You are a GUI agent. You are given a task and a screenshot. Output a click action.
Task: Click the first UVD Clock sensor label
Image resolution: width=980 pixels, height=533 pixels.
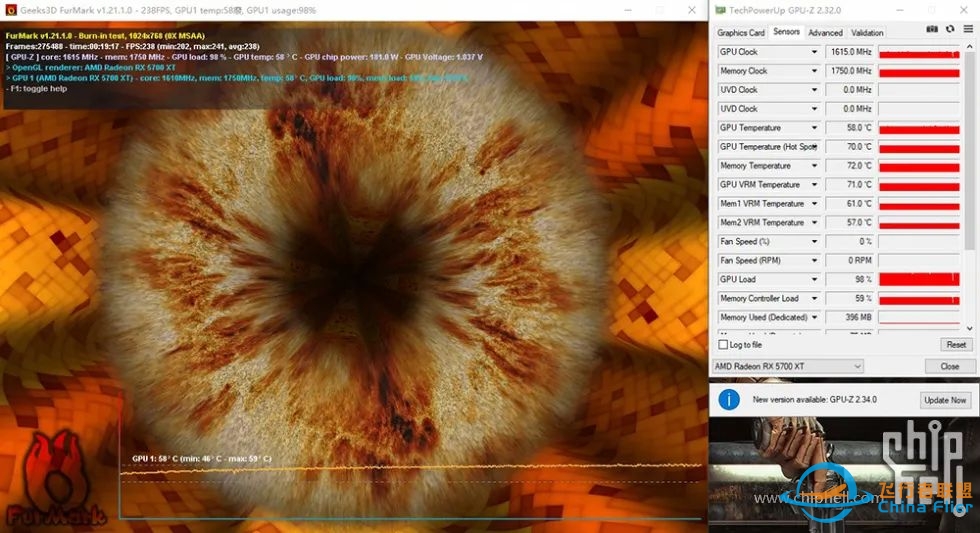(739, 89)
